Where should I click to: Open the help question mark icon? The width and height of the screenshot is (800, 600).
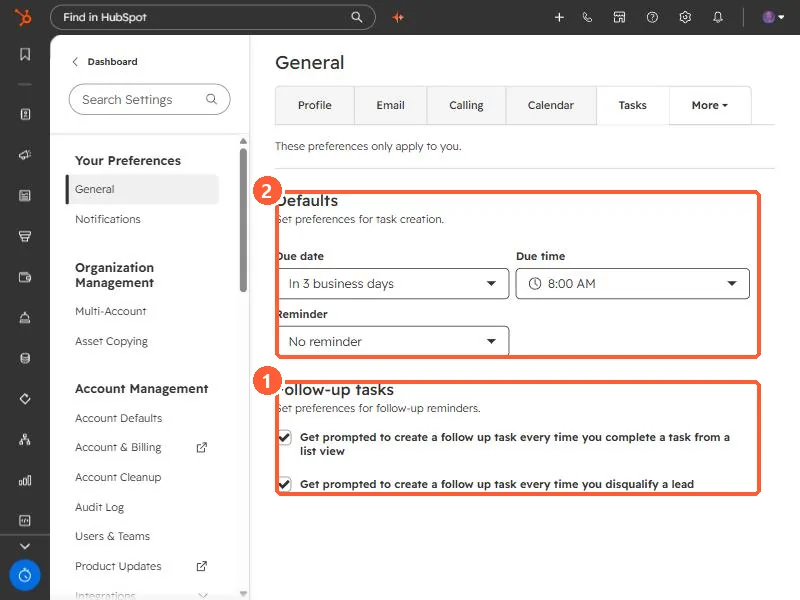coord(652,17)
